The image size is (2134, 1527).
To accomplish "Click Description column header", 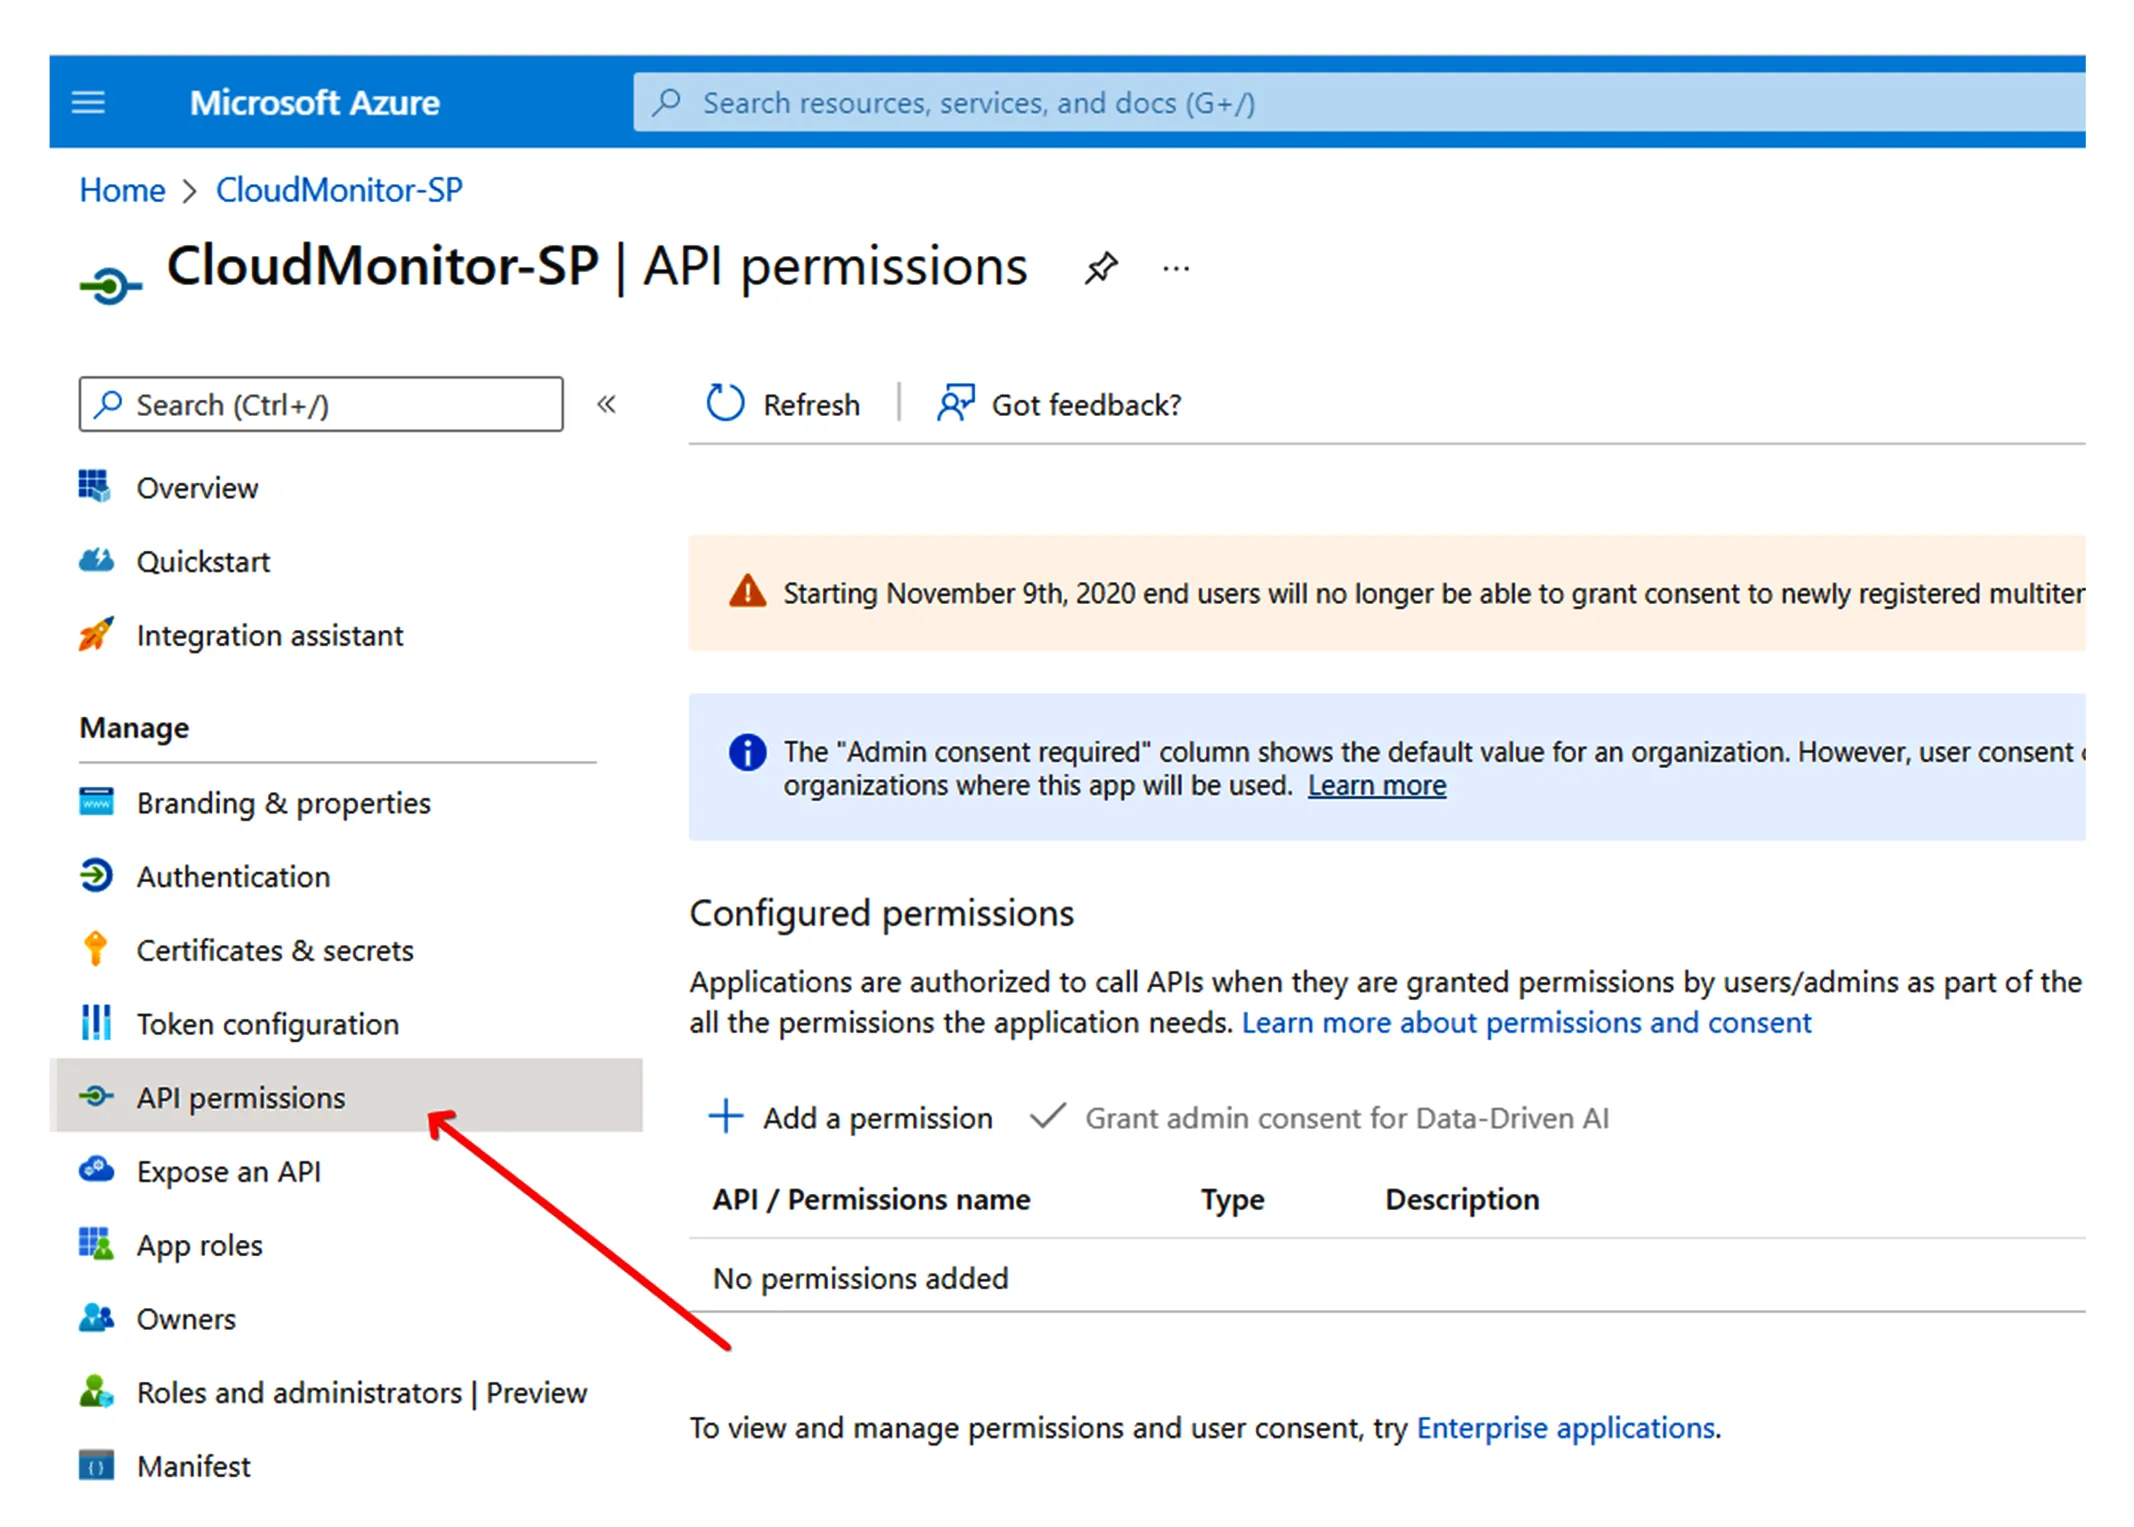I will coord(1462,1200).
